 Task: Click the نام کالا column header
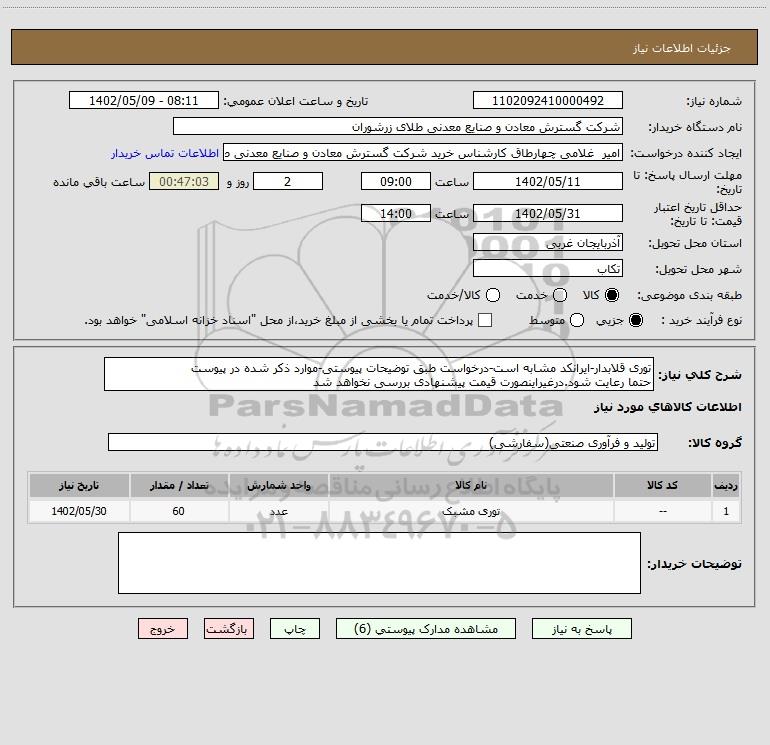tap(471, 485)
